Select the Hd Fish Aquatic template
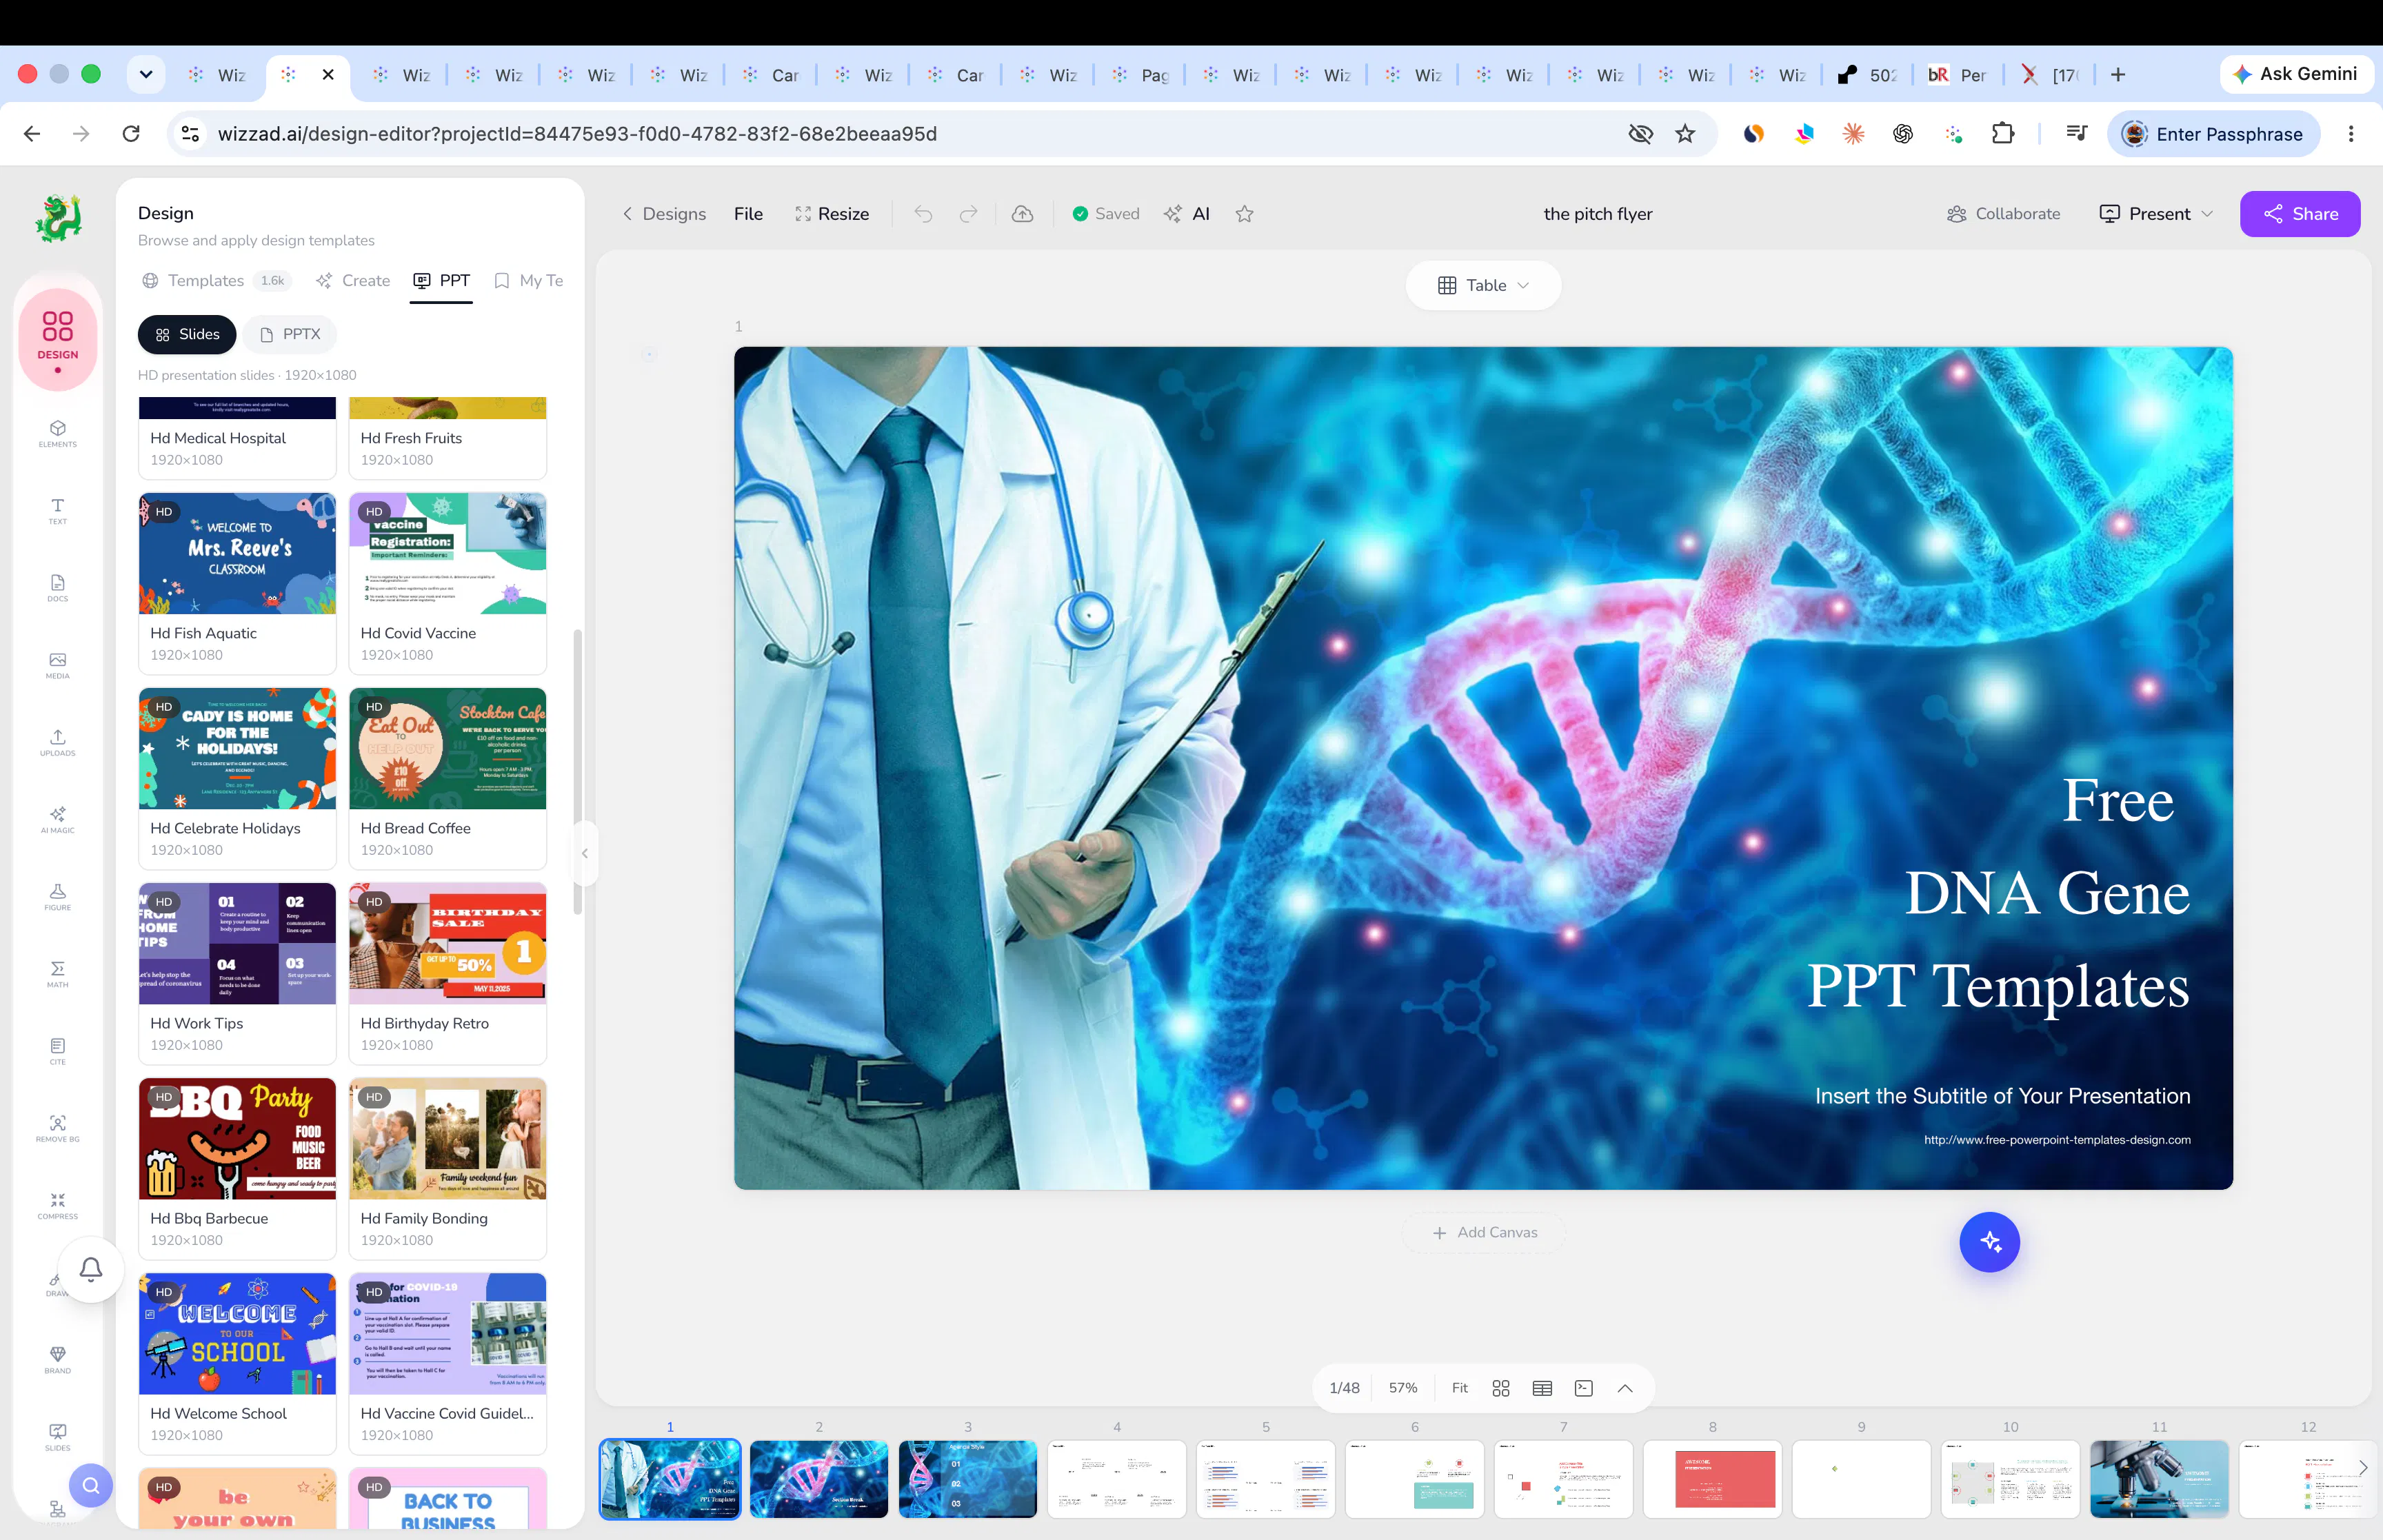 coord(238,583)
